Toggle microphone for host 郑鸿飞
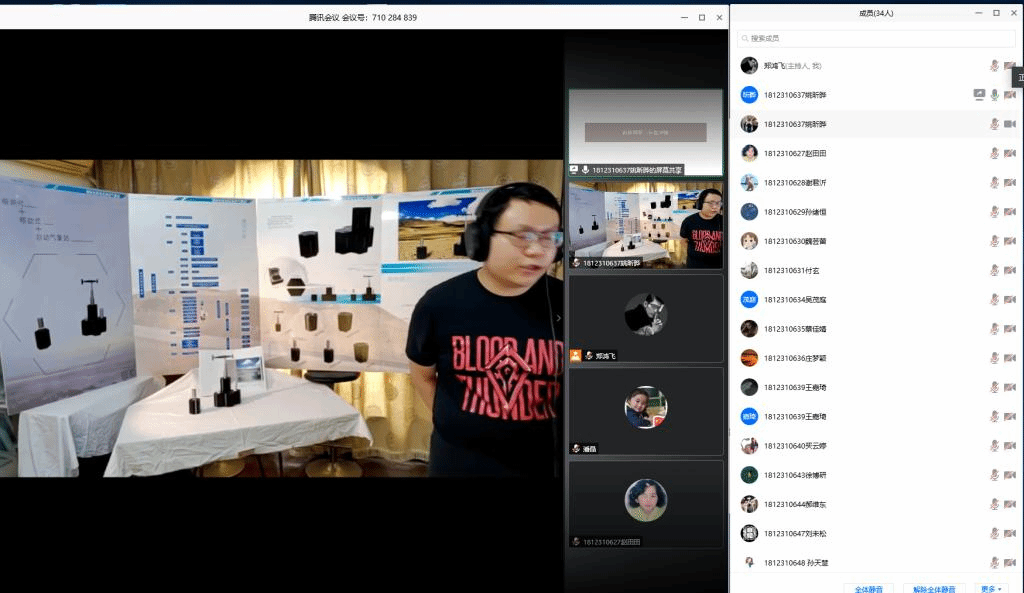The height and width of the screenshot is (593, 1024). pyautogui.click(x=994, y=66)
